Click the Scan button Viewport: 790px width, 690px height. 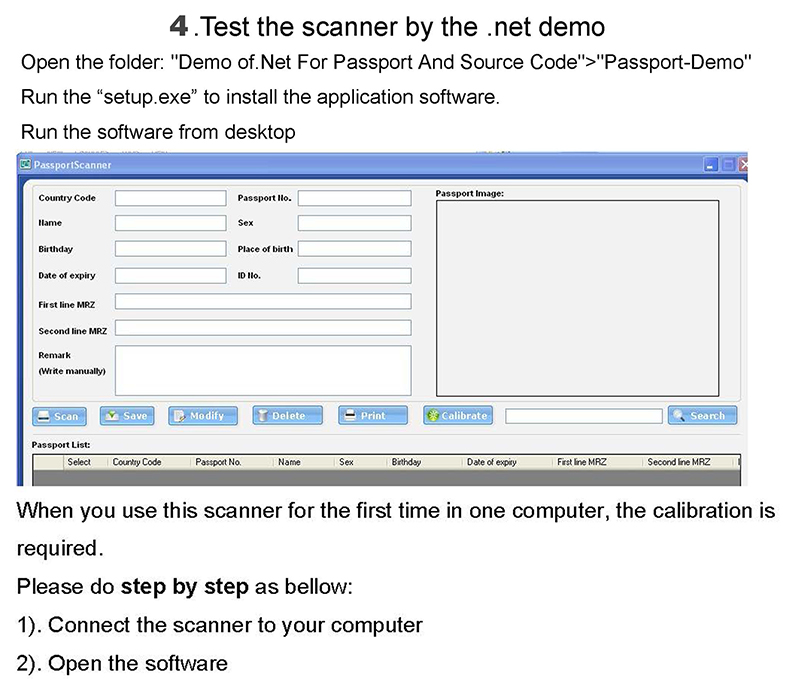click(x=59, y=416)
